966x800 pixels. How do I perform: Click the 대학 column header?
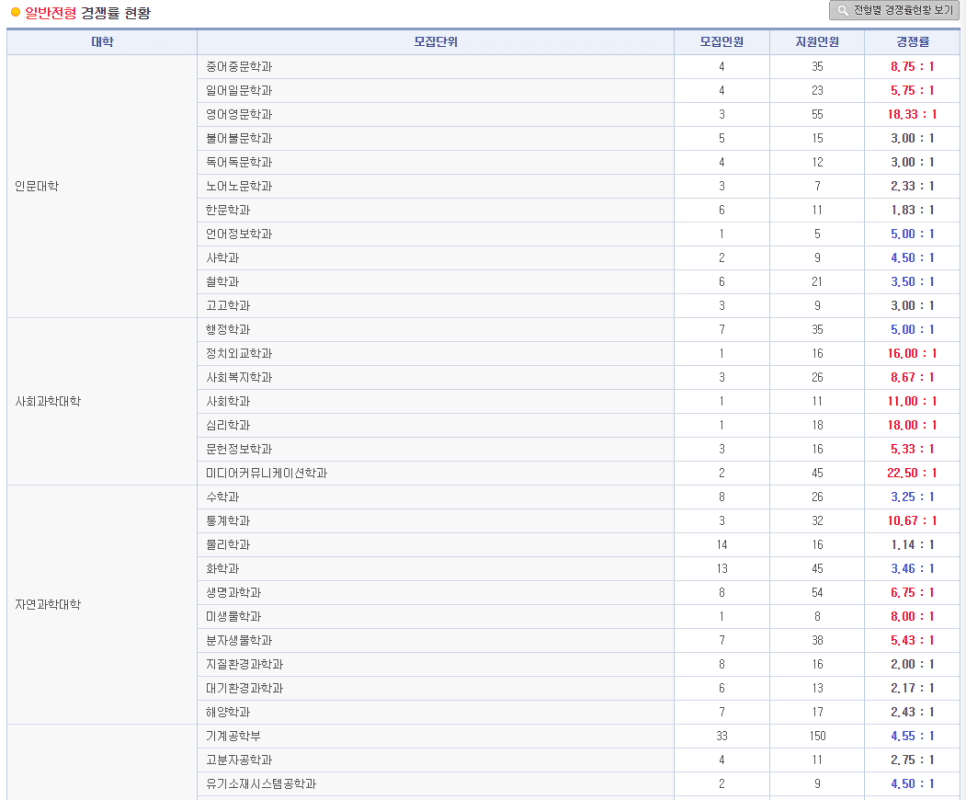click(x=102, y=42)
